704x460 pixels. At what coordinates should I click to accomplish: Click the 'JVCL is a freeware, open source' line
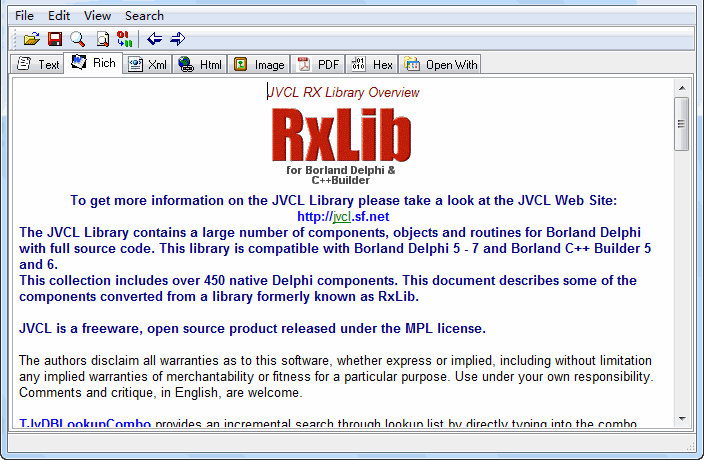click(x=252, y=329)
